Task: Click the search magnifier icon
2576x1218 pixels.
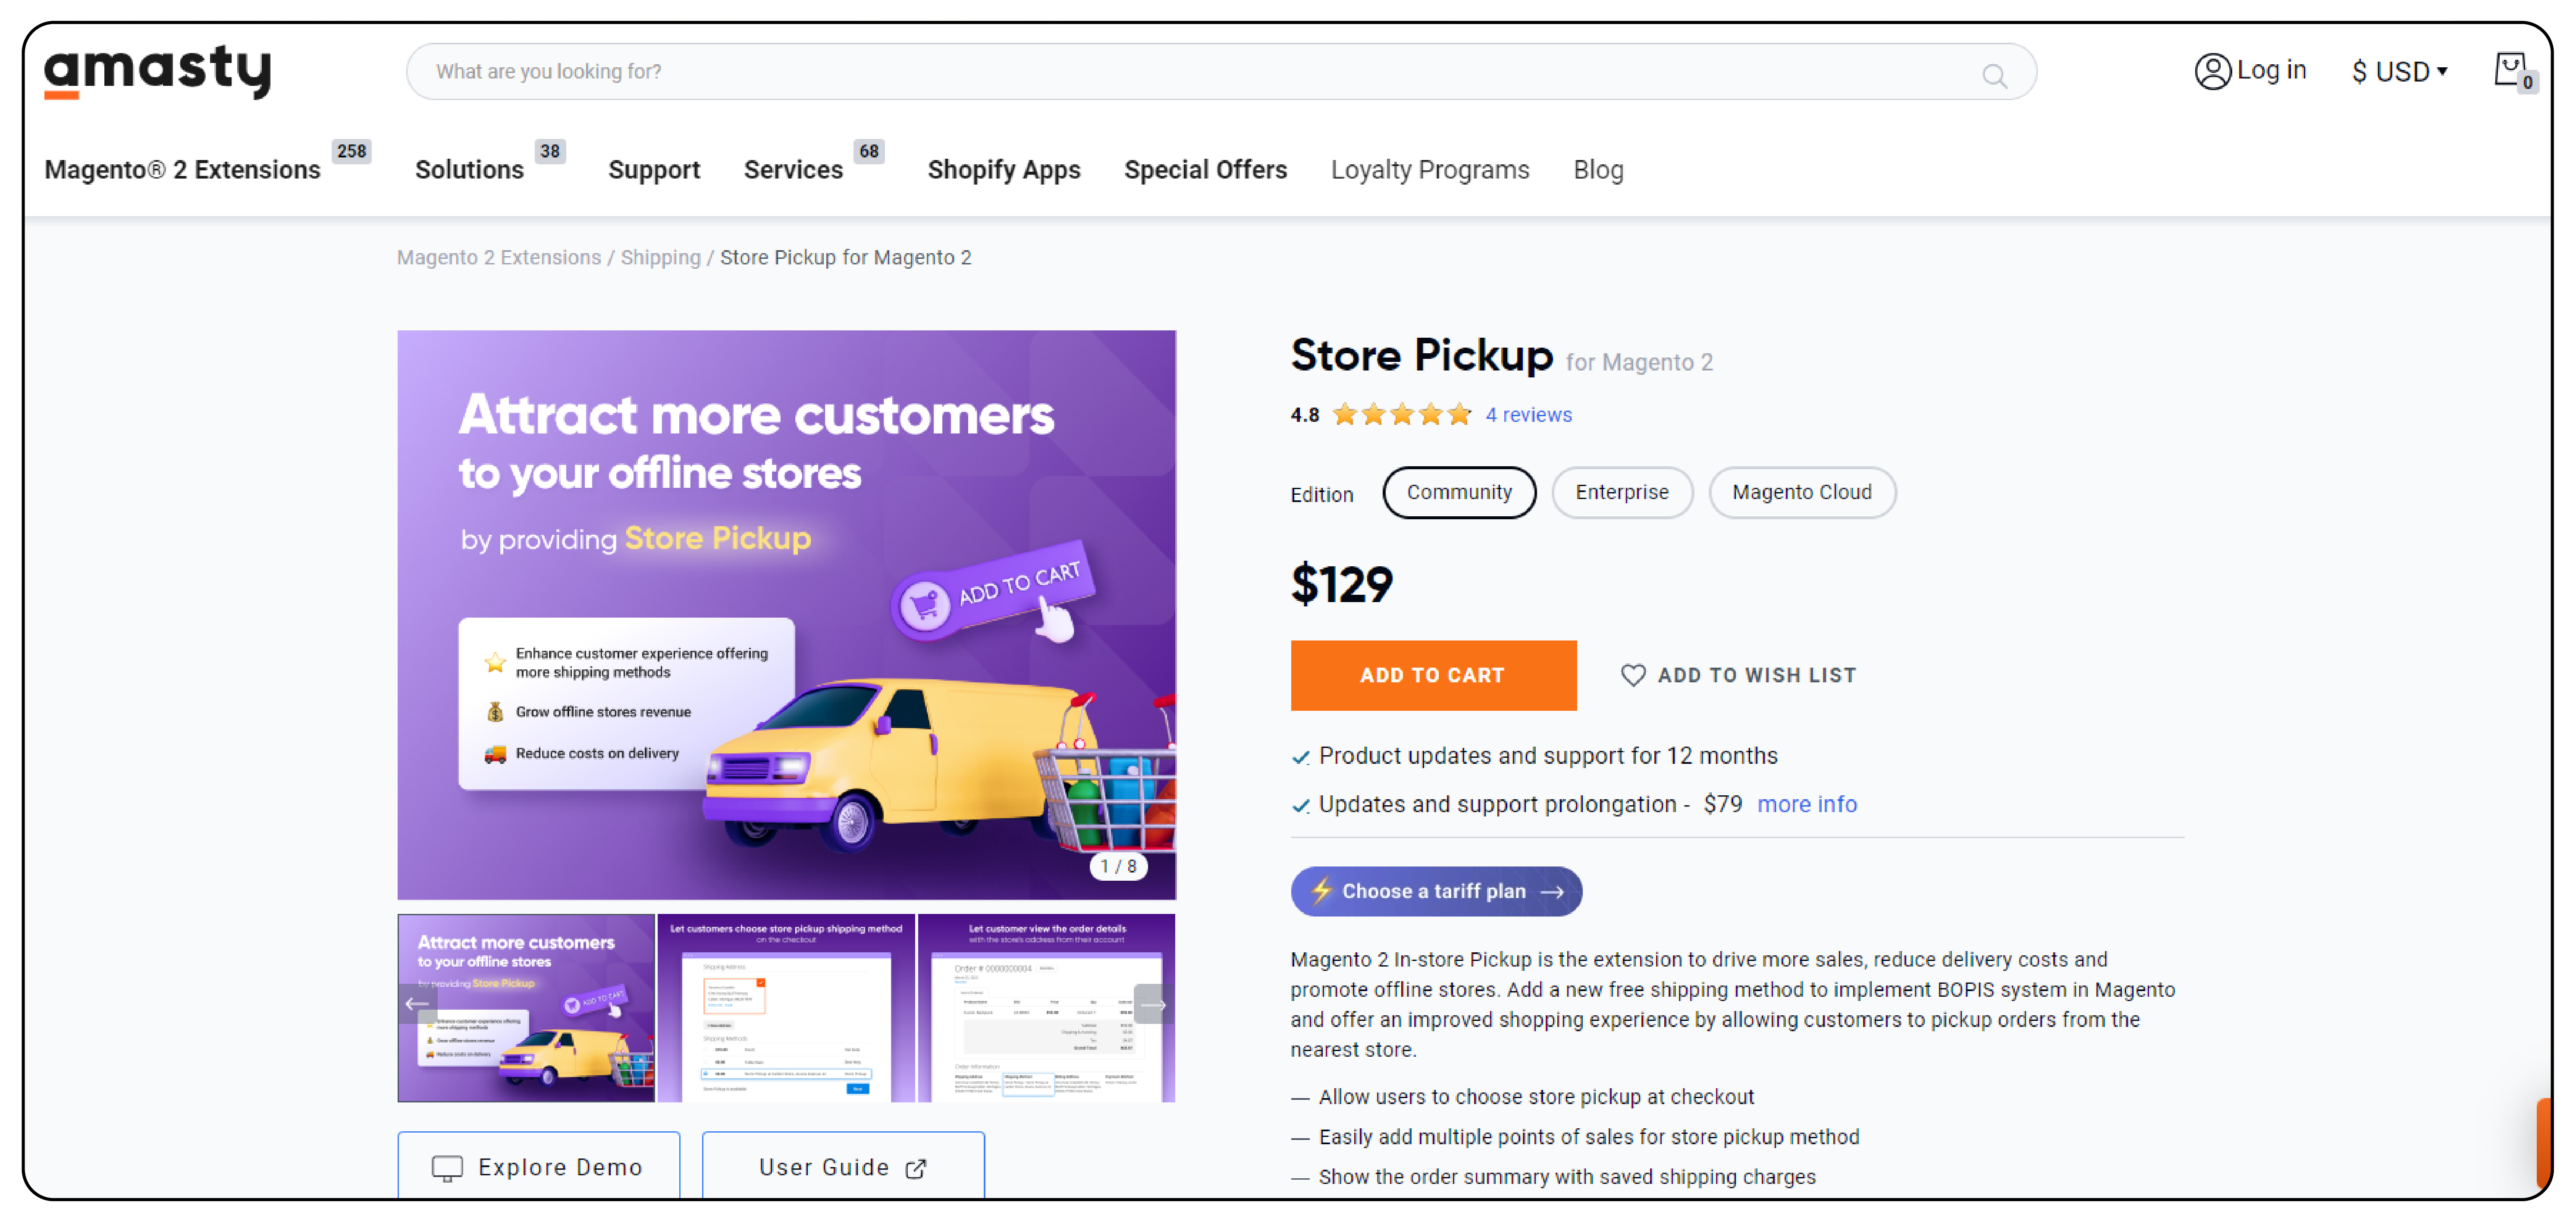Action: pos(1994,75)
